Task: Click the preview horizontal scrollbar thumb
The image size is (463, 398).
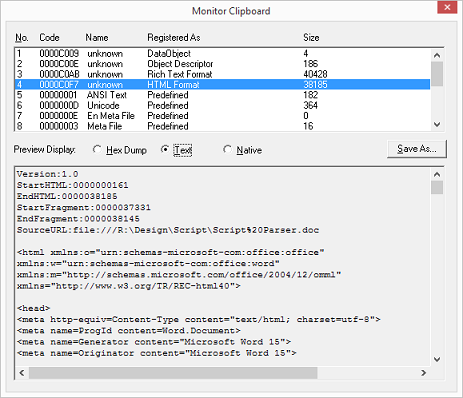Action: (x=173, y=373)
